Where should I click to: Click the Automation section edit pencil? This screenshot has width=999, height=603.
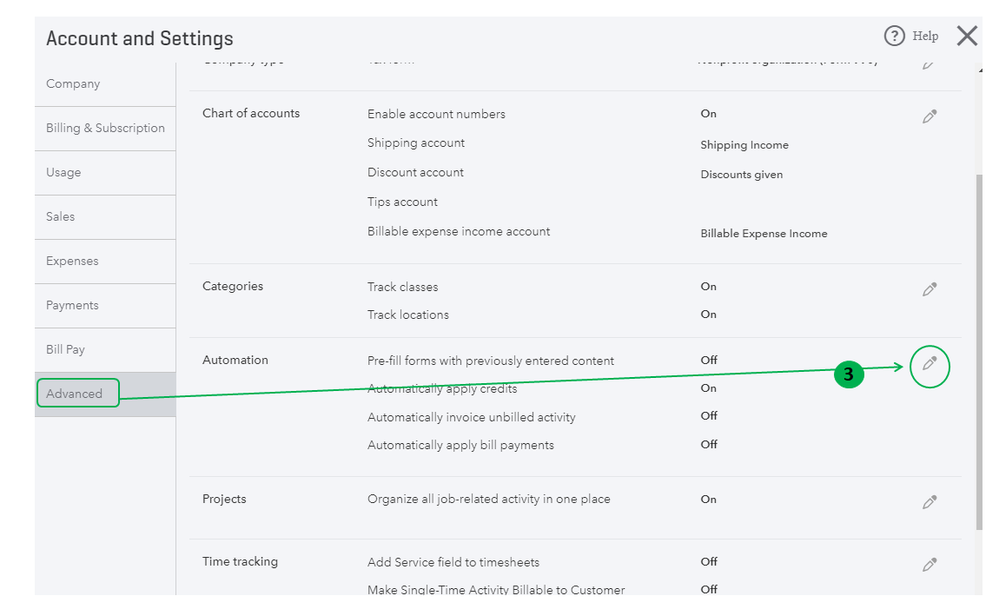[x=930, y=365]
